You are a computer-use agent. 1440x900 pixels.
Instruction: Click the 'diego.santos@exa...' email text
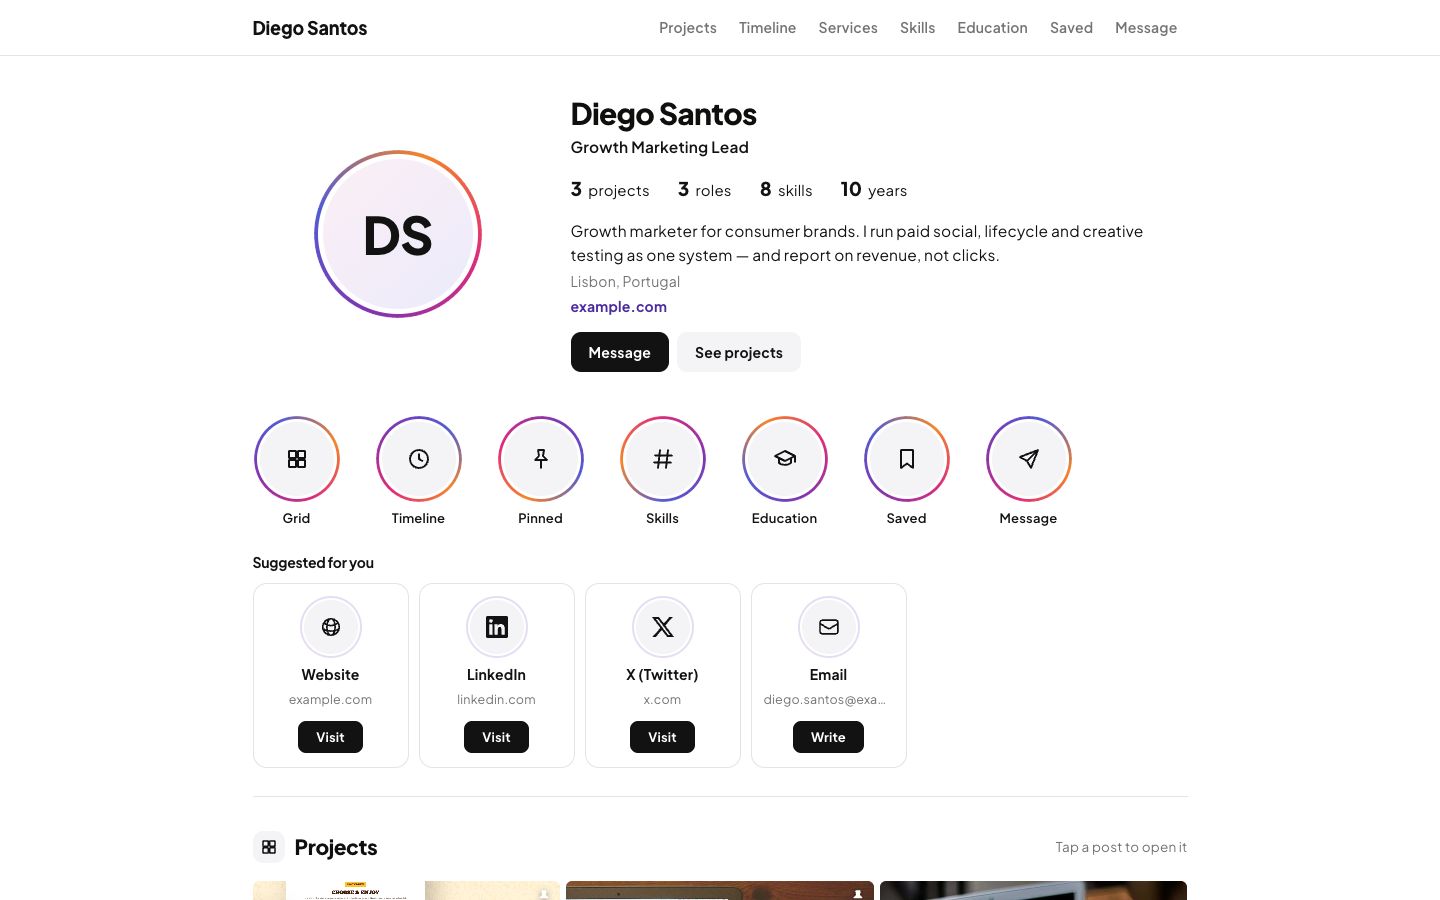pos(825,700)
